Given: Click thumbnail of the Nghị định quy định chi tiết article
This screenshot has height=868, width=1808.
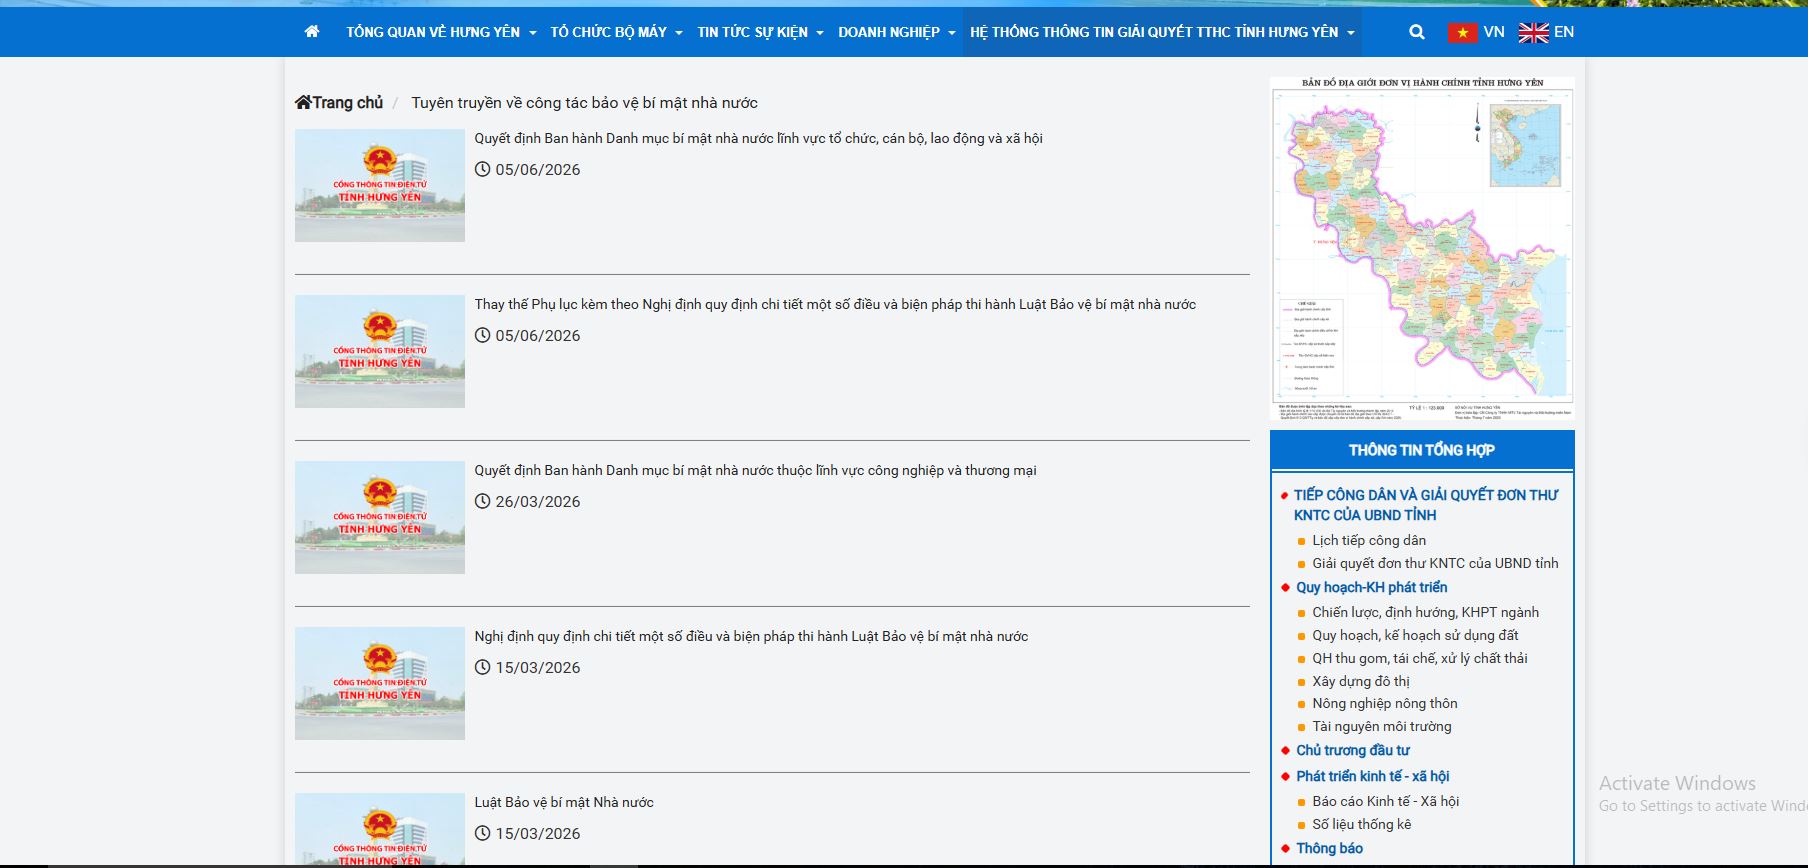Looking at the screenshot, I should [x=380, y=683].
